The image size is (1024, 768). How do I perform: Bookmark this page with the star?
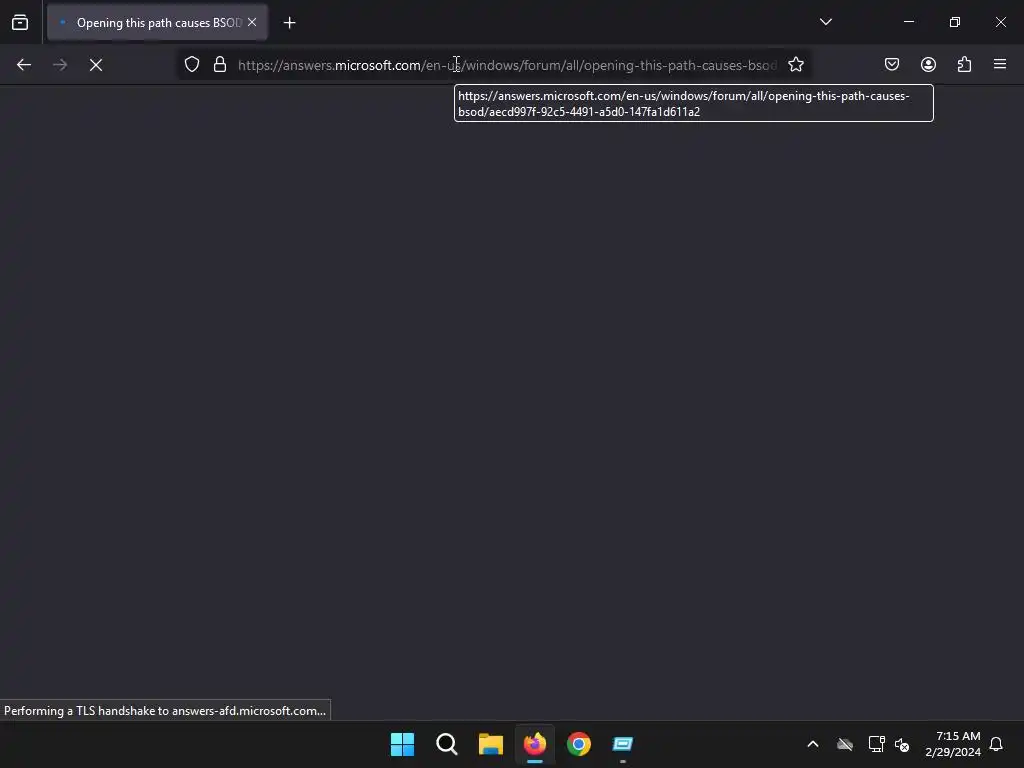[795, 65]
